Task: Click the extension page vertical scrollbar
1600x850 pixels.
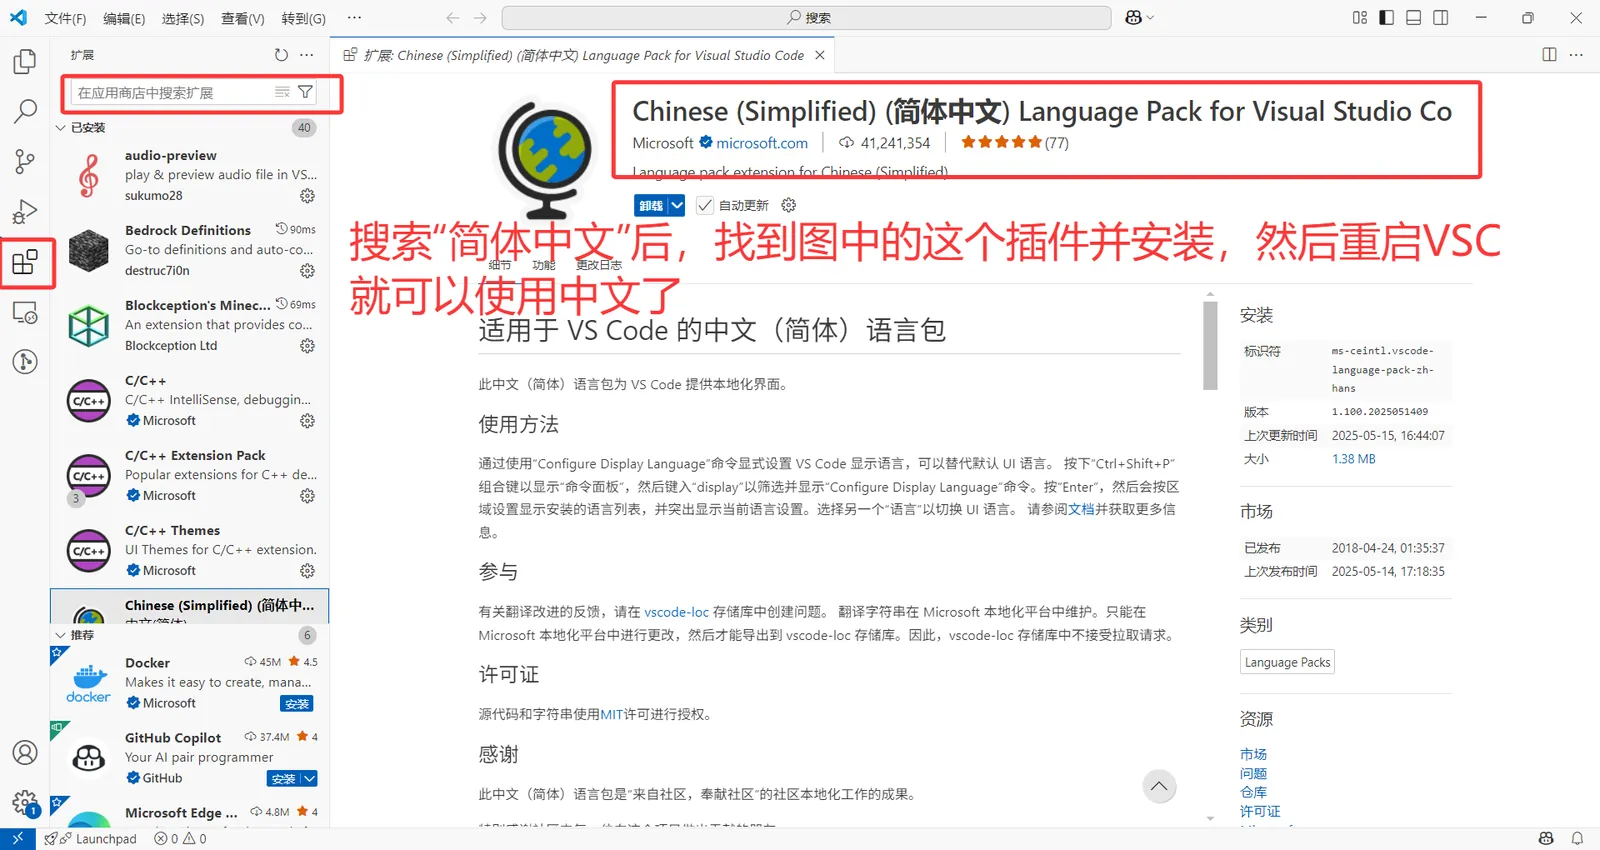Action: [x=1210, y=346]
